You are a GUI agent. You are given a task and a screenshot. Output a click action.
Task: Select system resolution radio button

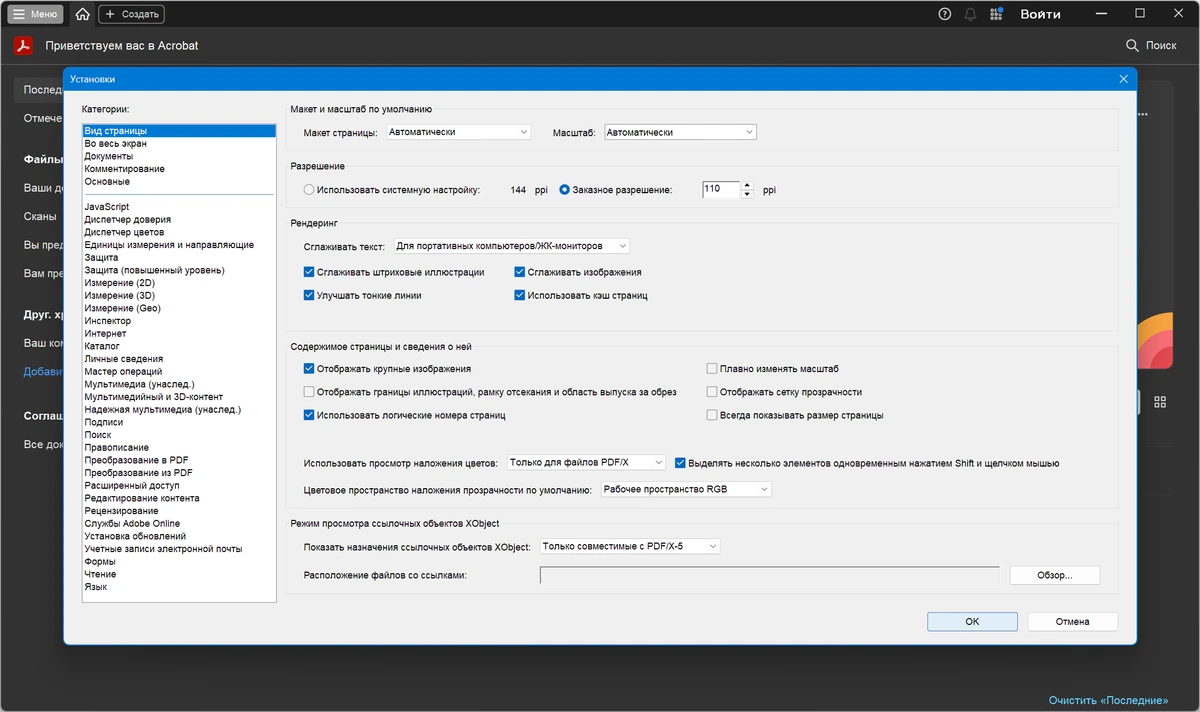(x=309, y=189)
